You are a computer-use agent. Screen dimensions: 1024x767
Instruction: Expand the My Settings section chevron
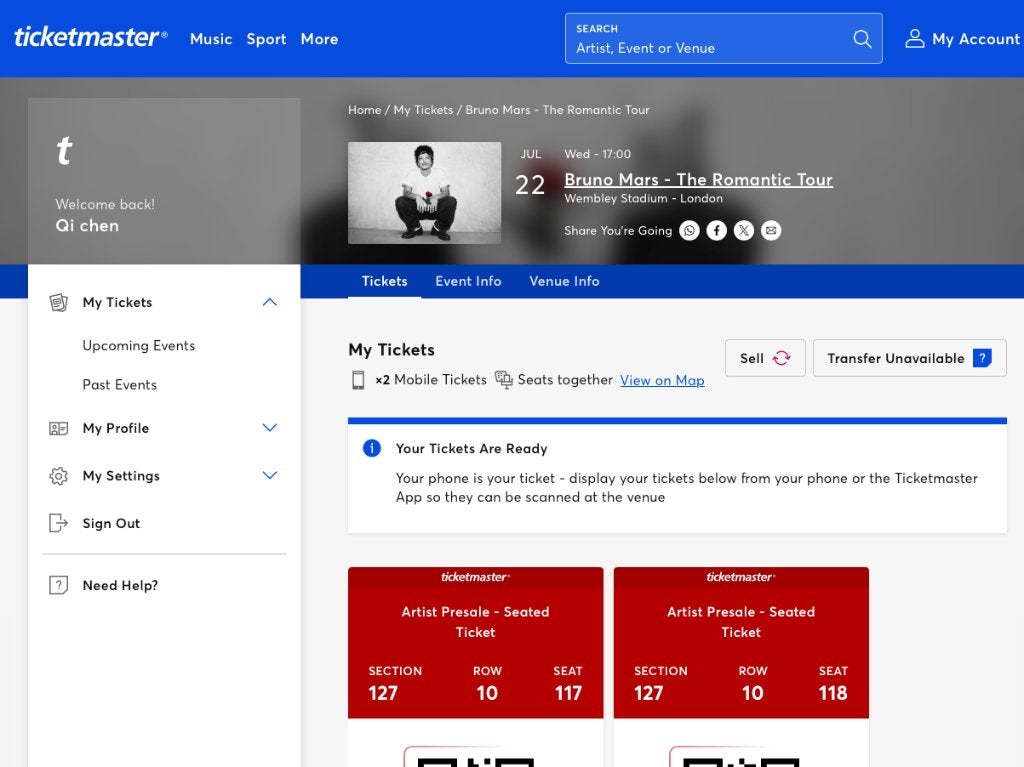[270, 476]
